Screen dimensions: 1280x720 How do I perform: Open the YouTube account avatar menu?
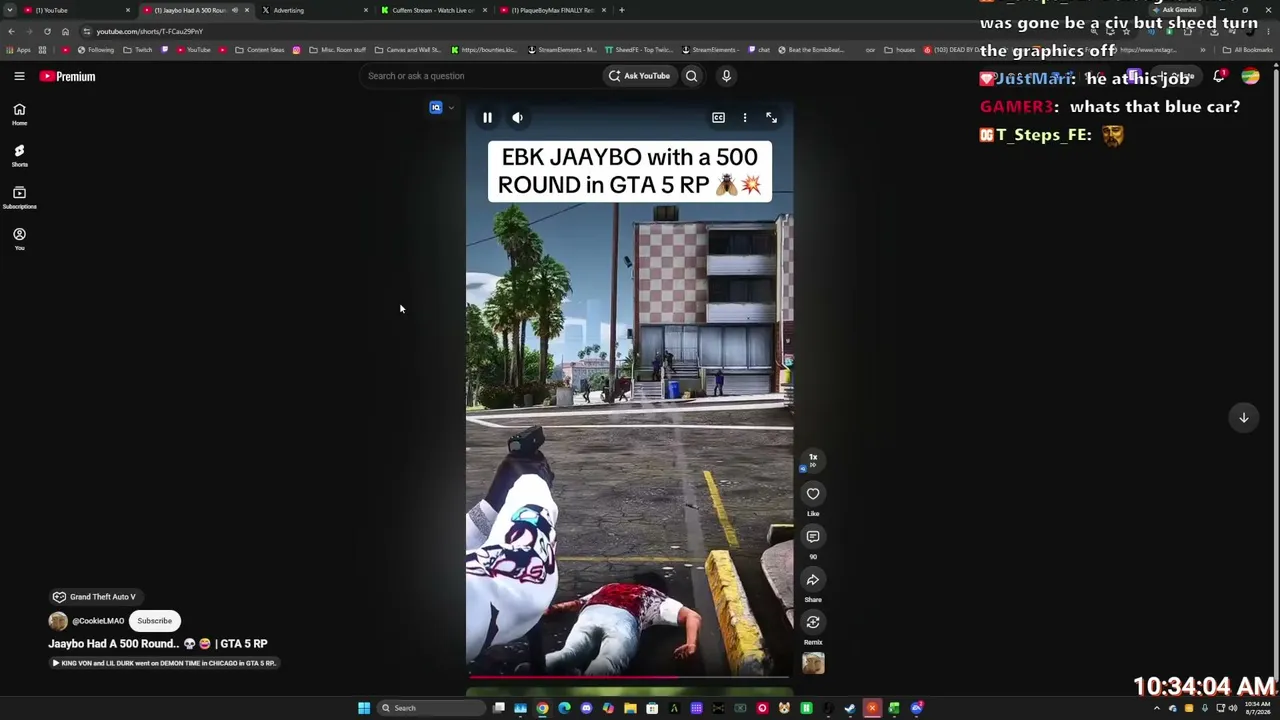pos(1250,76)
